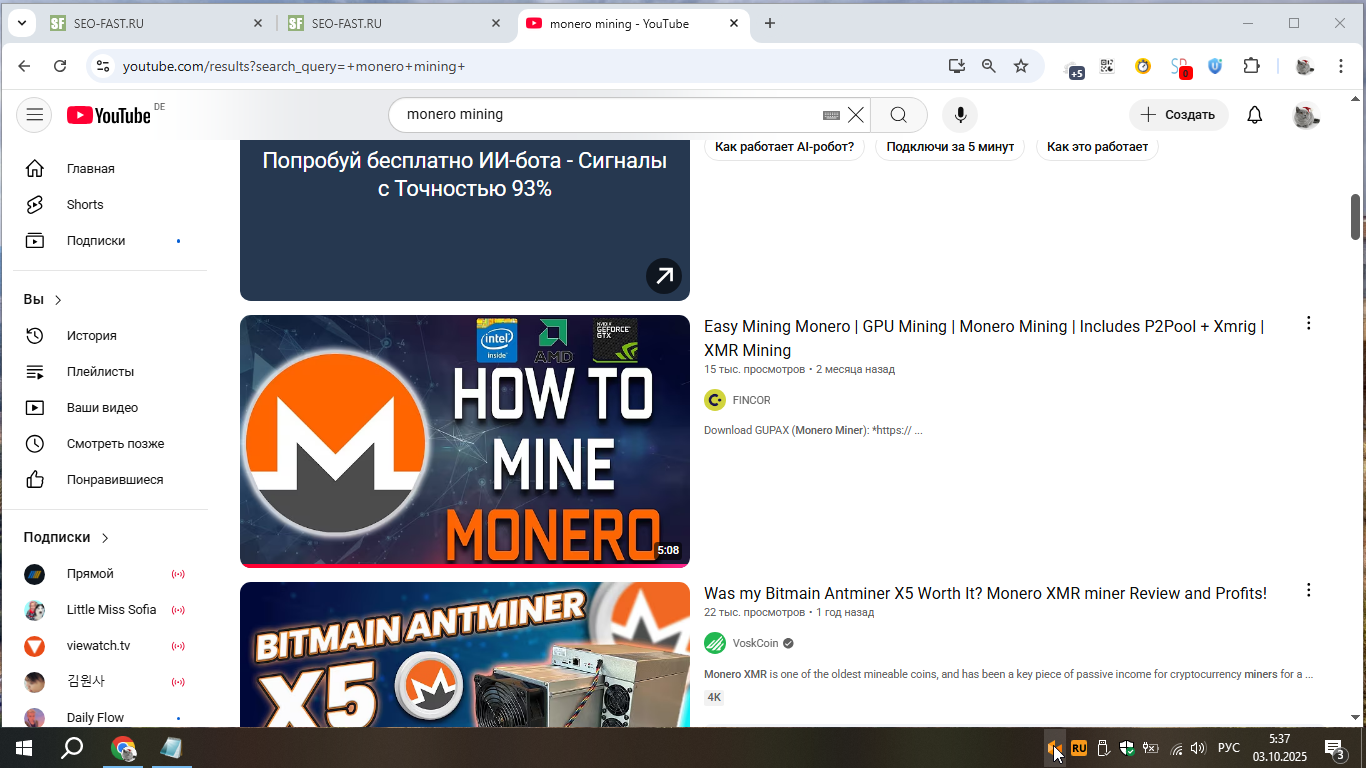The image size is (1366, 768).
Task: Open the Extensions puzzle piece menu
Action: click(x=1251, y=66)
